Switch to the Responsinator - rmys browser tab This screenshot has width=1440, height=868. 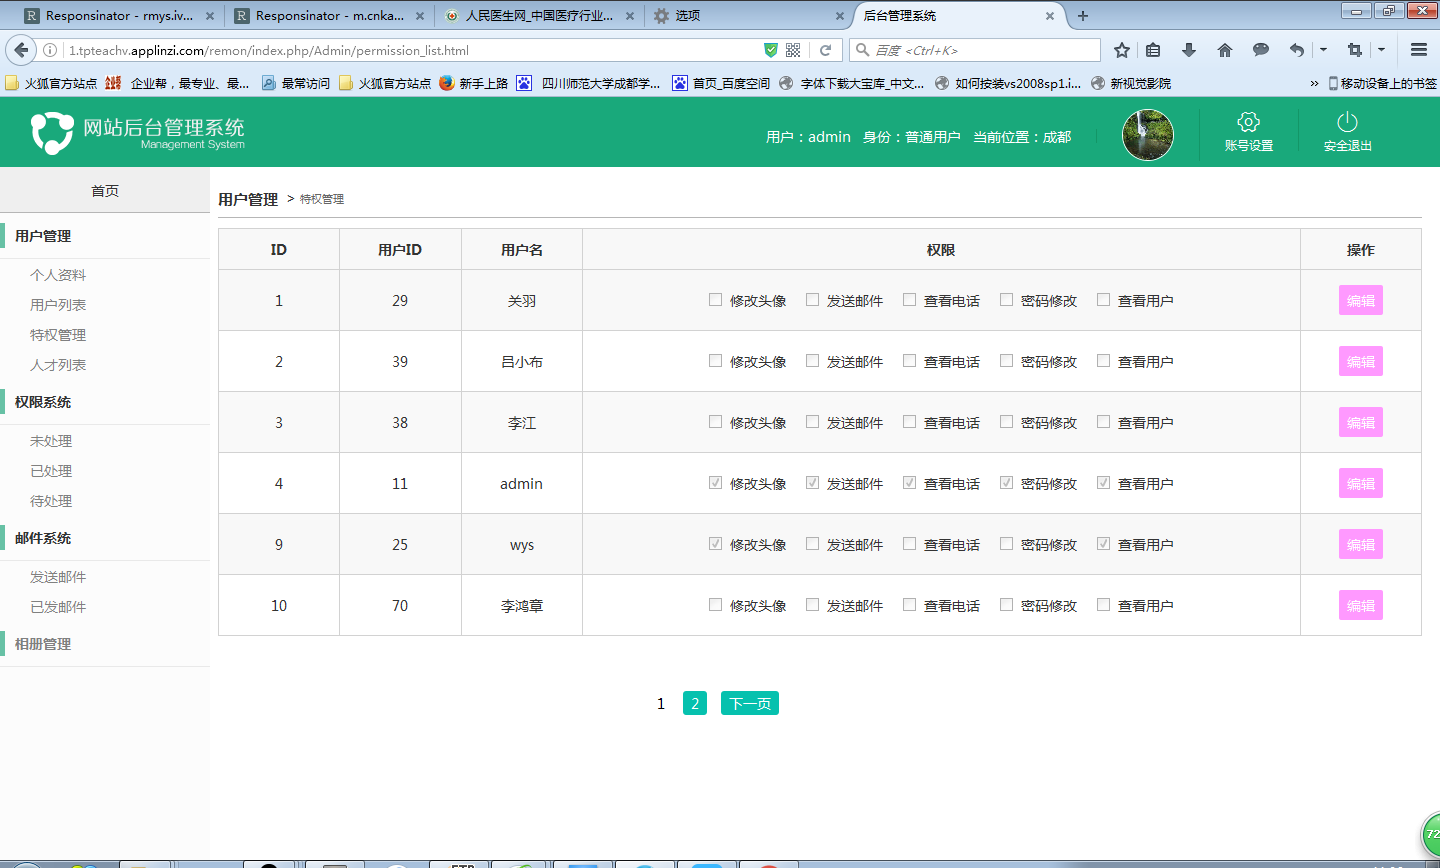click(x=118, y=16)
